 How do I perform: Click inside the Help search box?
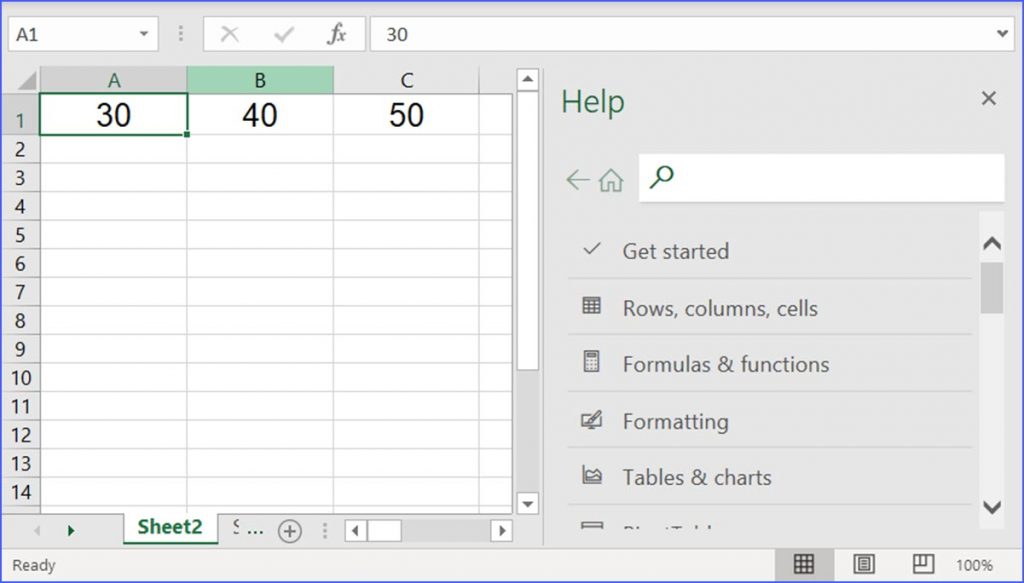coord(830,178)
